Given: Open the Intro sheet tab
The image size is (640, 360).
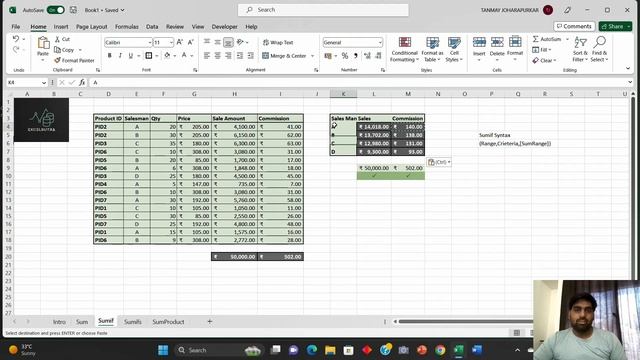Looking at the screenshot, I should coord(59,322).
